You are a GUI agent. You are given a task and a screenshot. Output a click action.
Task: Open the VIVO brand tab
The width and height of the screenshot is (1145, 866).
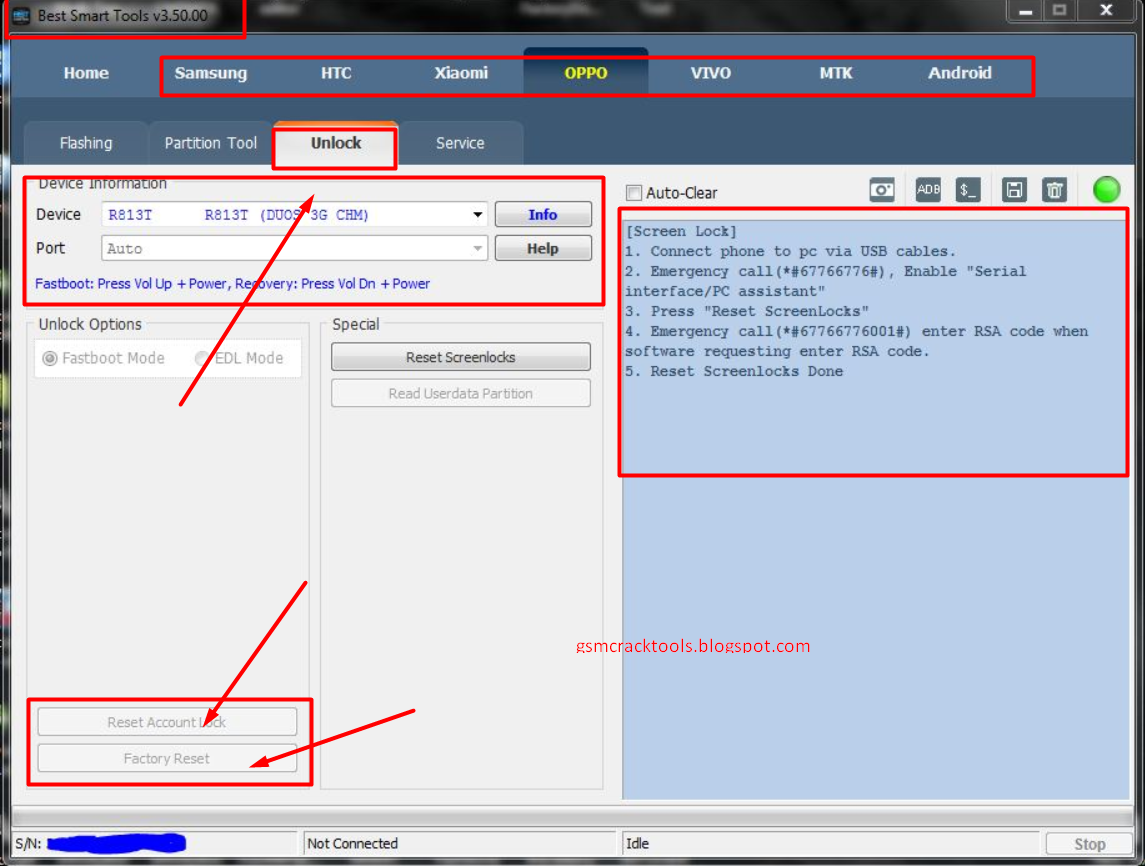tap(711, 73)
